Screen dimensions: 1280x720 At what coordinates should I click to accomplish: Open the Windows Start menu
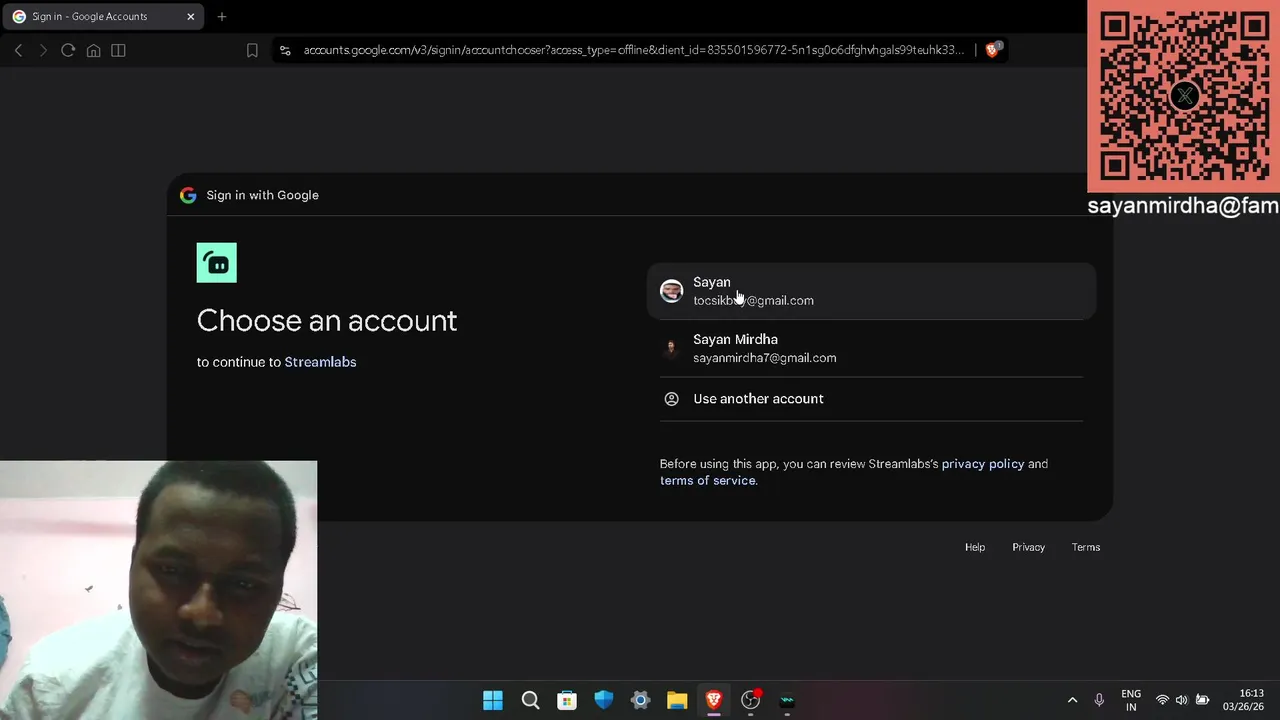pyautogui.click(x=493, y=700)
